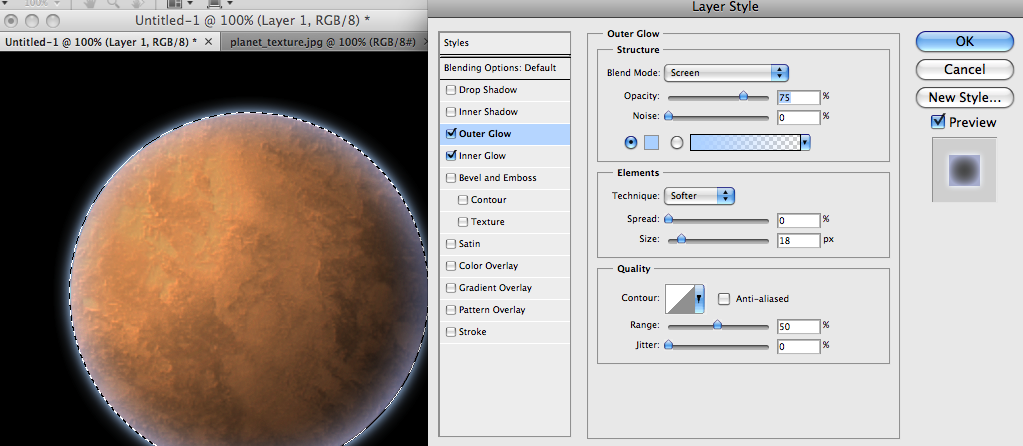Expand the Contour picker dropdown arrow

point(700,299)
